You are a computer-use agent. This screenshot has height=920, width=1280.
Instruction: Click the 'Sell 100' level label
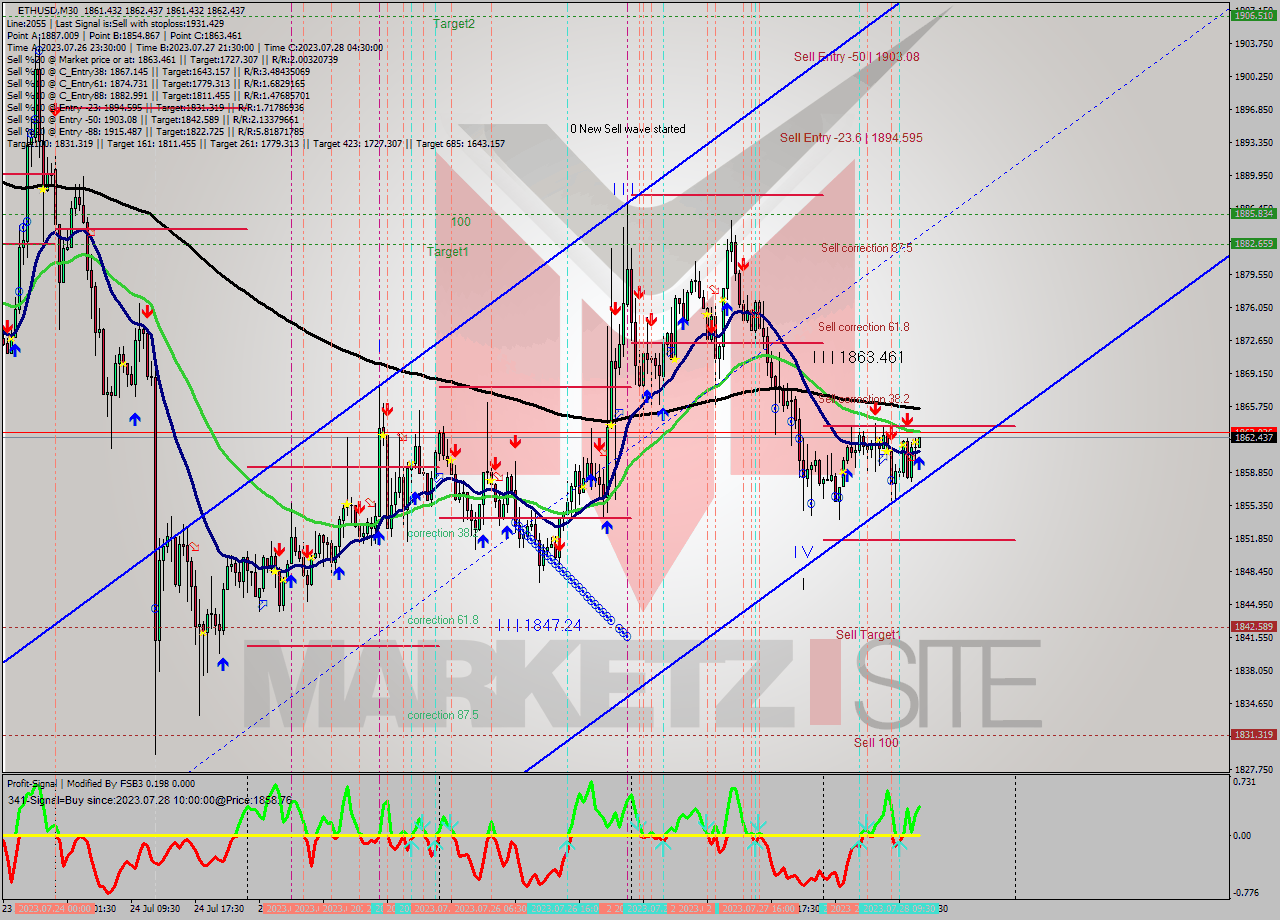pos(875,742)
